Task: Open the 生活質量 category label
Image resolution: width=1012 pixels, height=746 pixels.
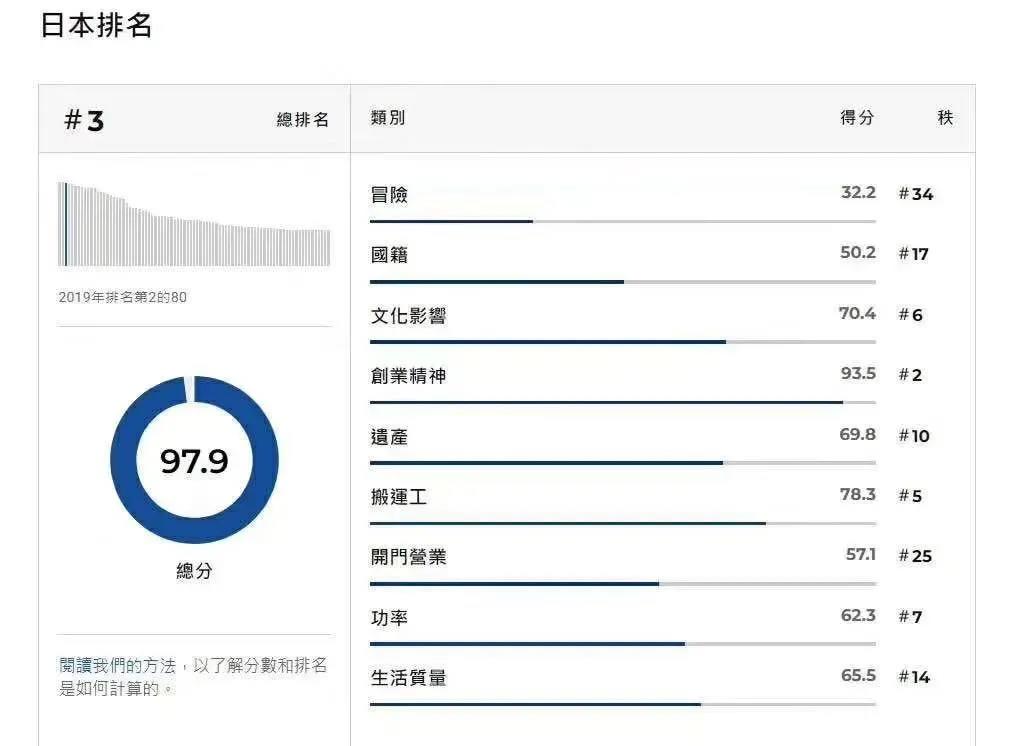Action: (x=409, y=678)
